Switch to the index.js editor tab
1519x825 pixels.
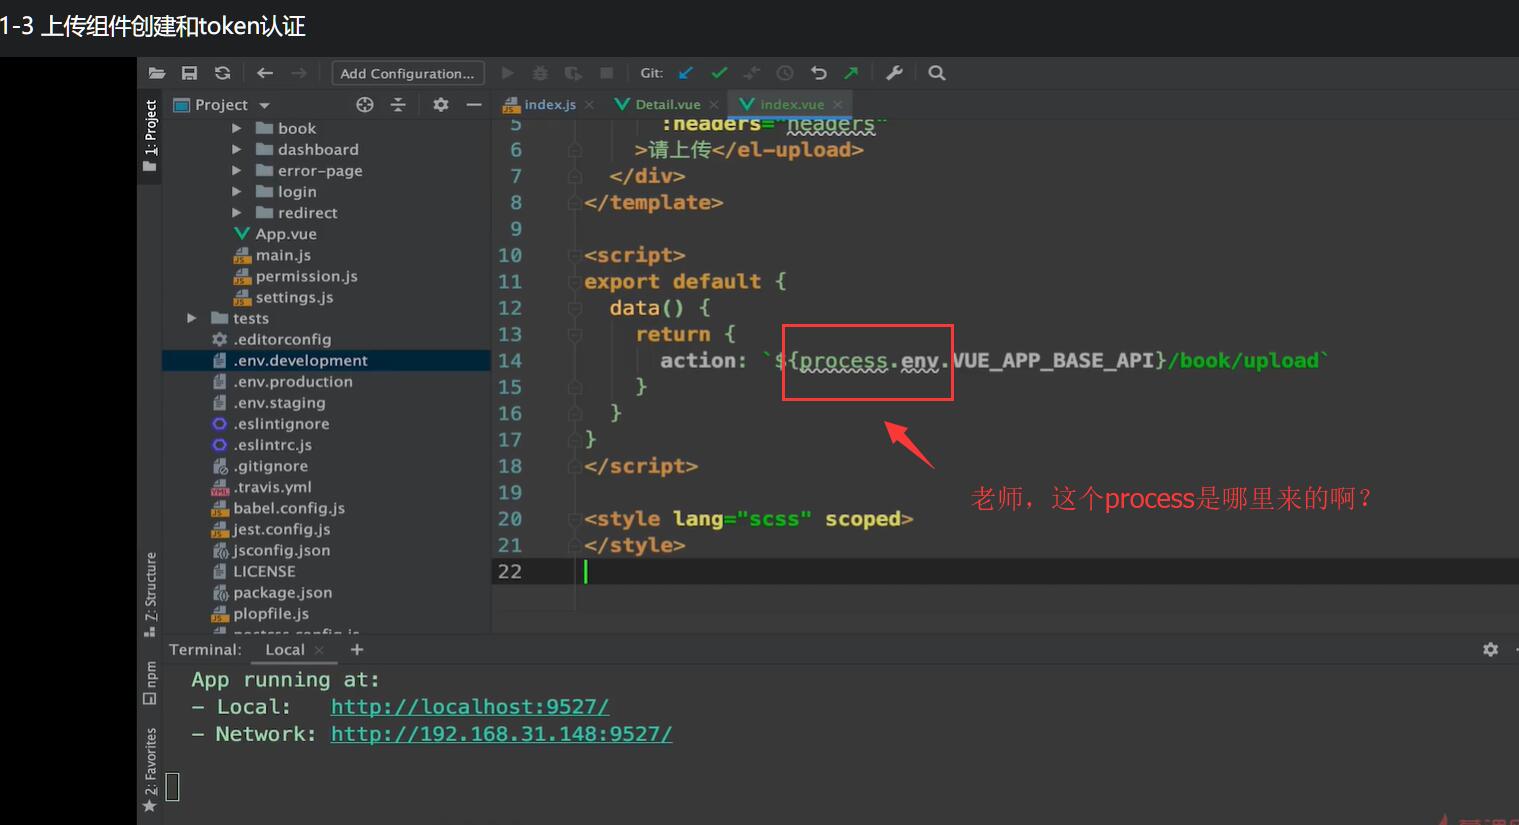click(550, 104)
